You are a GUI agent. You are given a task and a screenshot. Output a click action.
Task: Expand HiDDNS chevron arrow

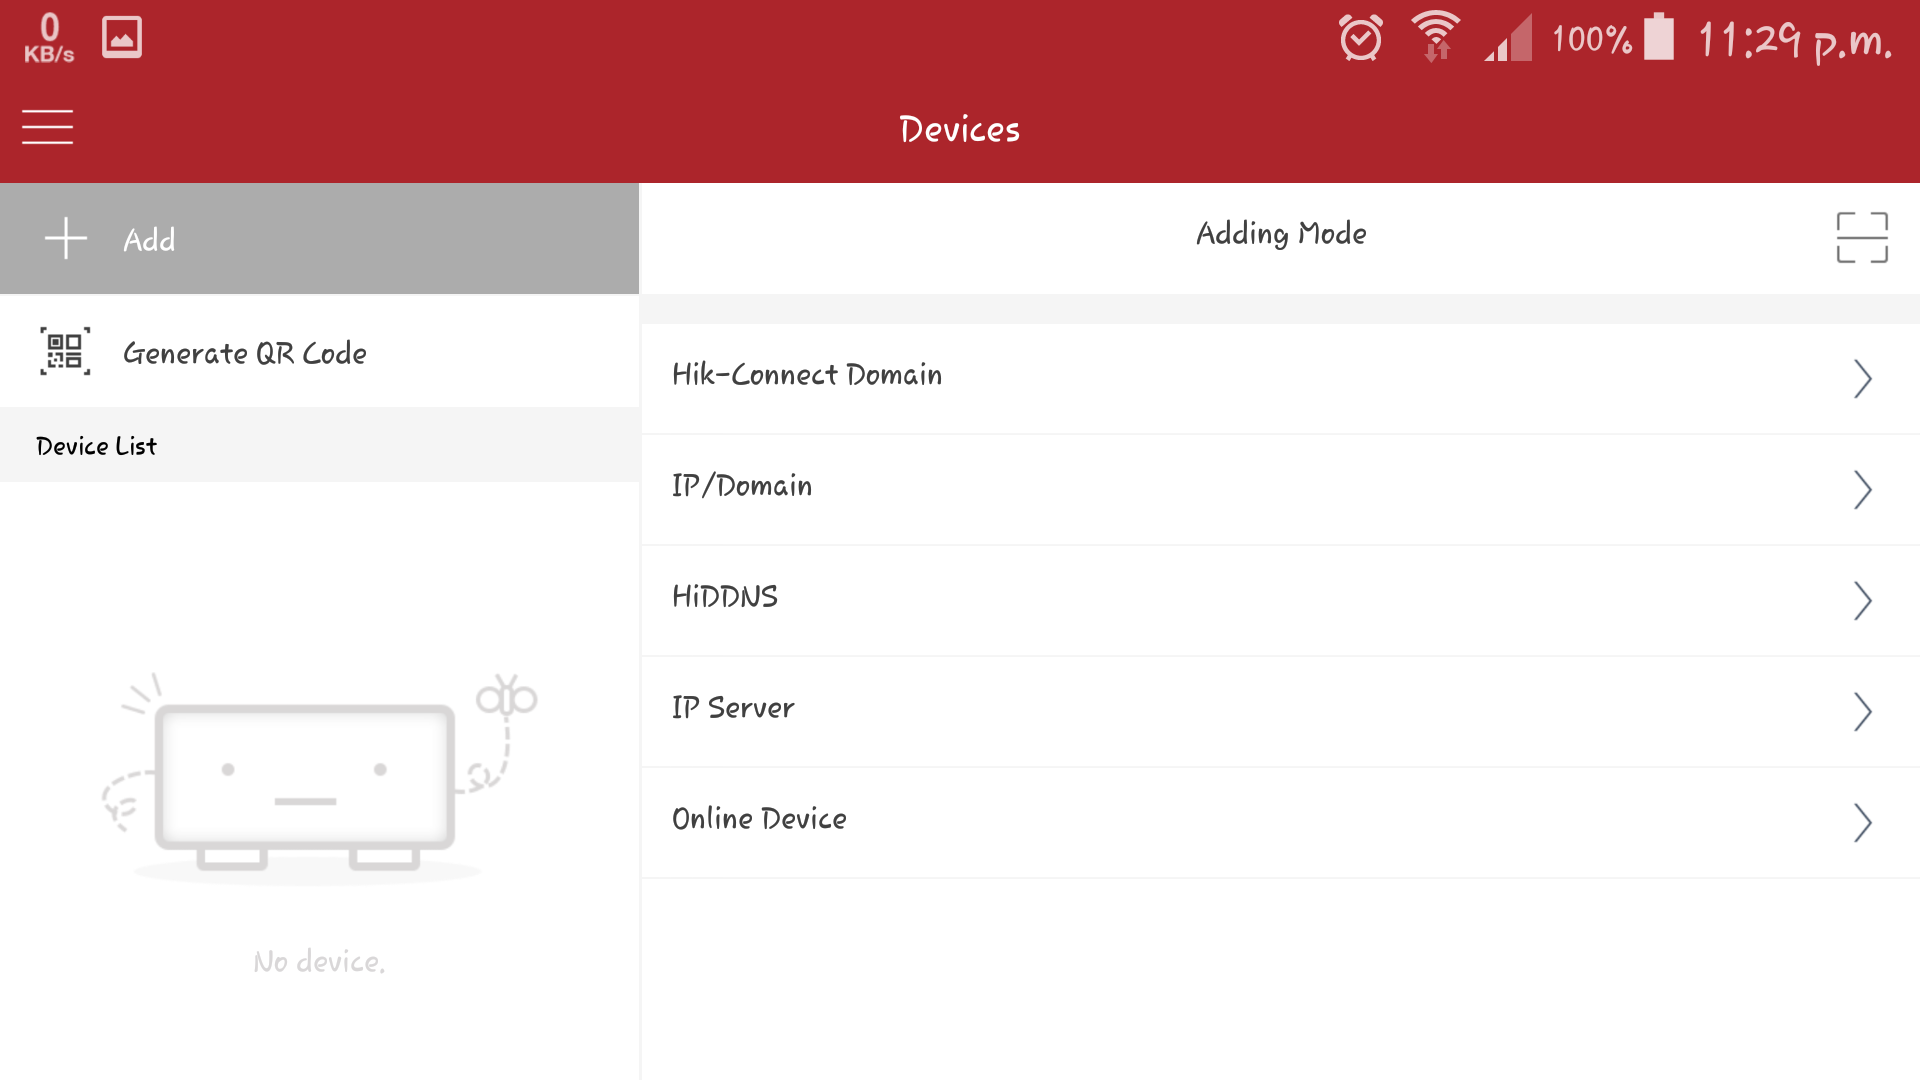tap(1861, 601)
